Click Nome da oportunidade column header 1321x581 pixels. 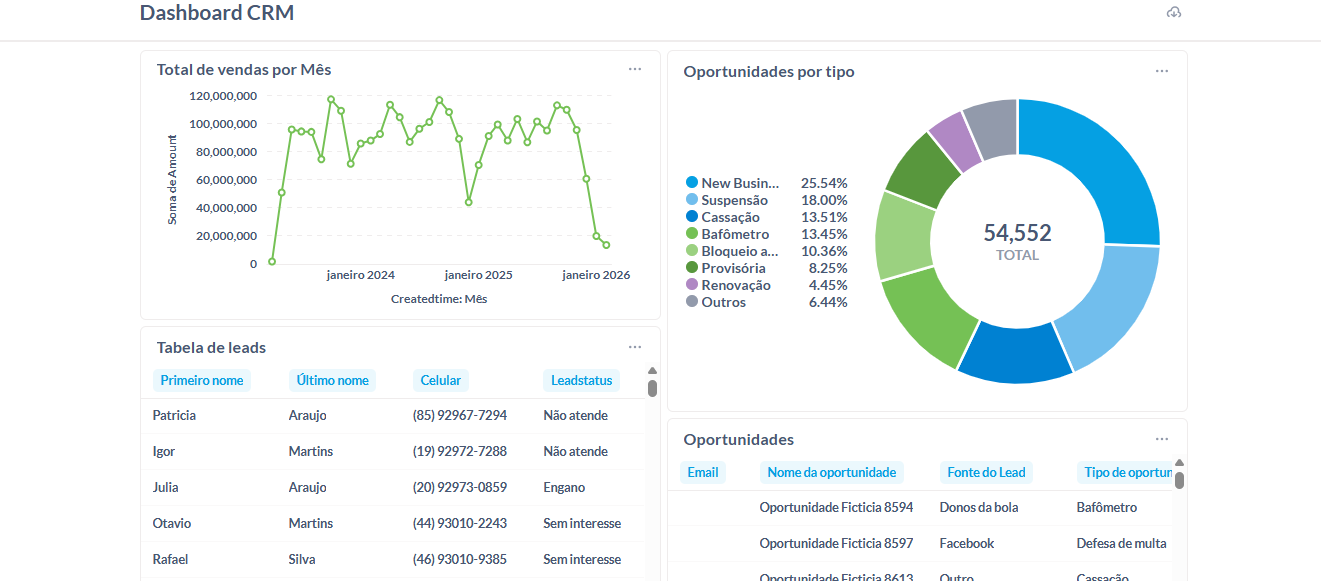831,472
